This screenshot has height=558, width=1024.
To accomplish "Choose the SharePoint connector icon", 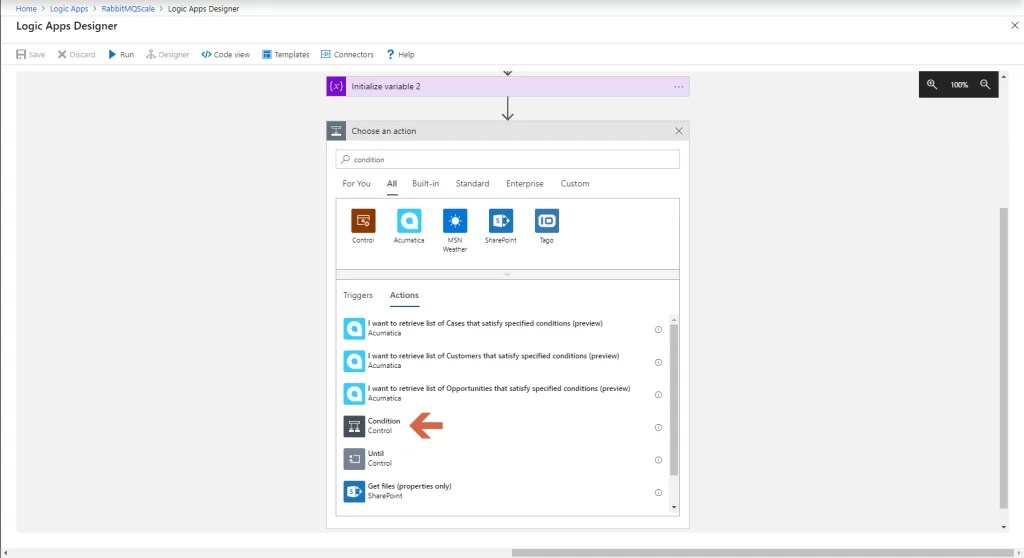I will (x=501, y=221).
